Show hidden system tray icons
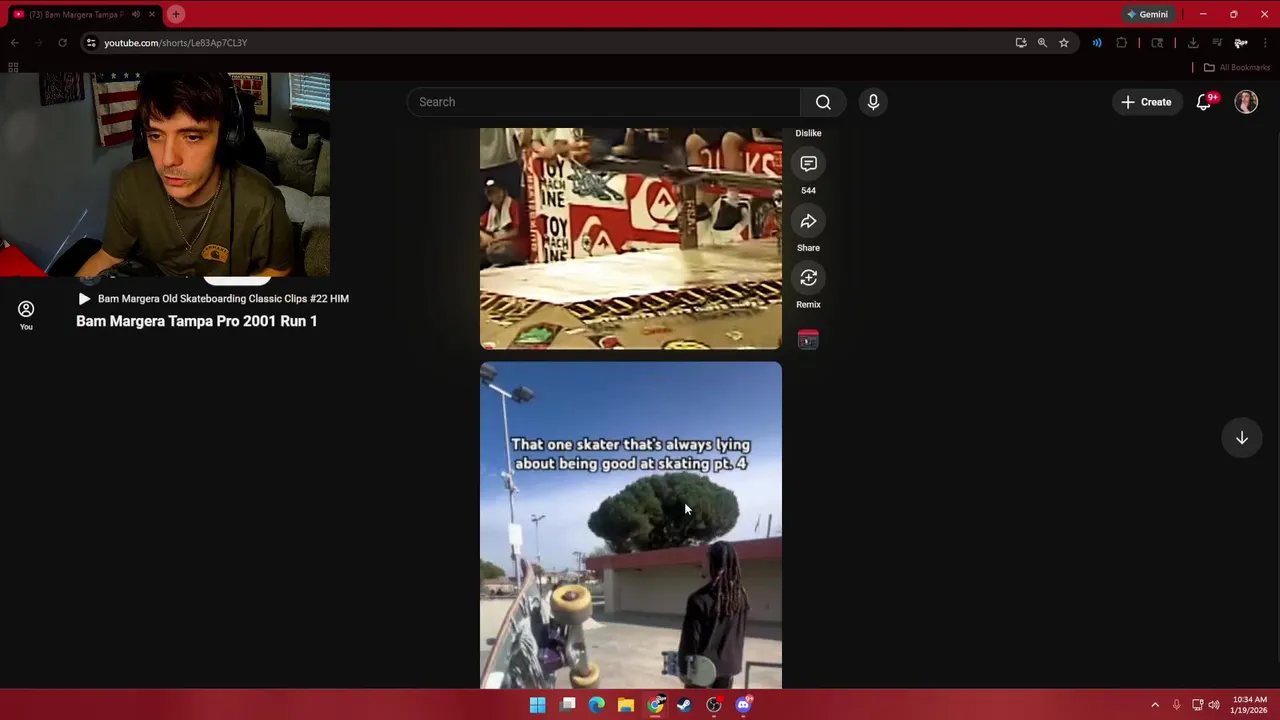 click(x=1155, y=705)
